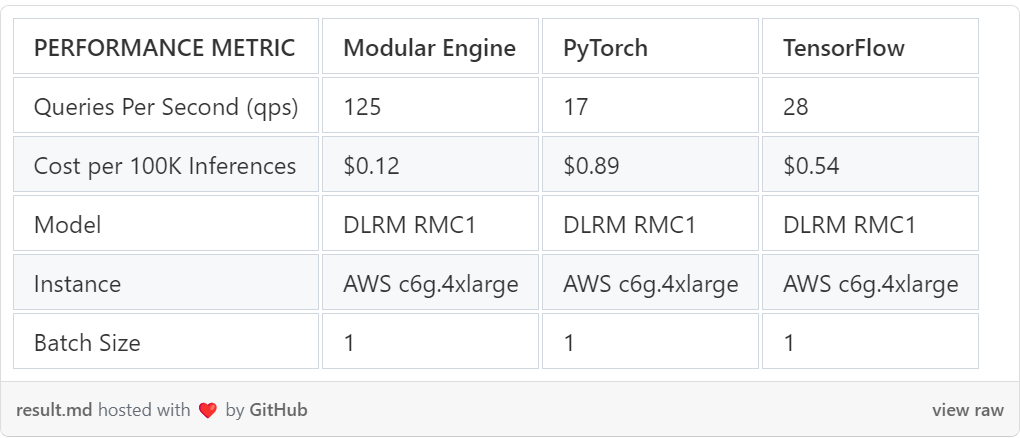
Task: Click the PyTorch 17 qps cell
Action: pos(650,105)
